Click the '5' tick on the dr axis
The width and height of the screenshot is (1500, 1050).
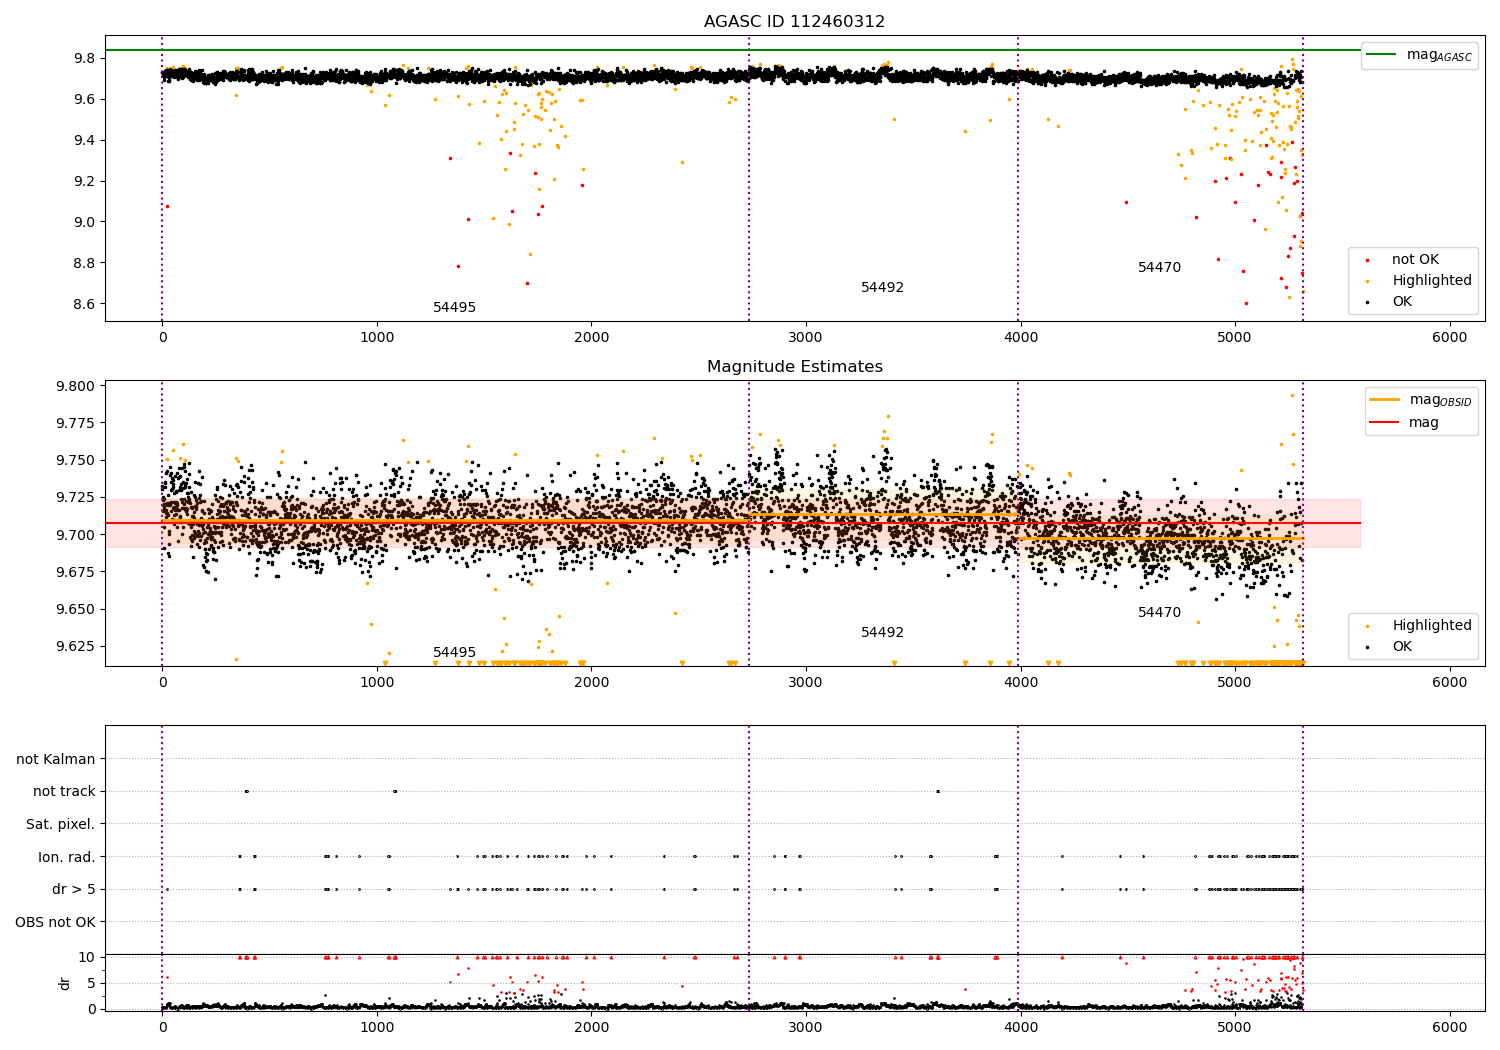point(91,983)
